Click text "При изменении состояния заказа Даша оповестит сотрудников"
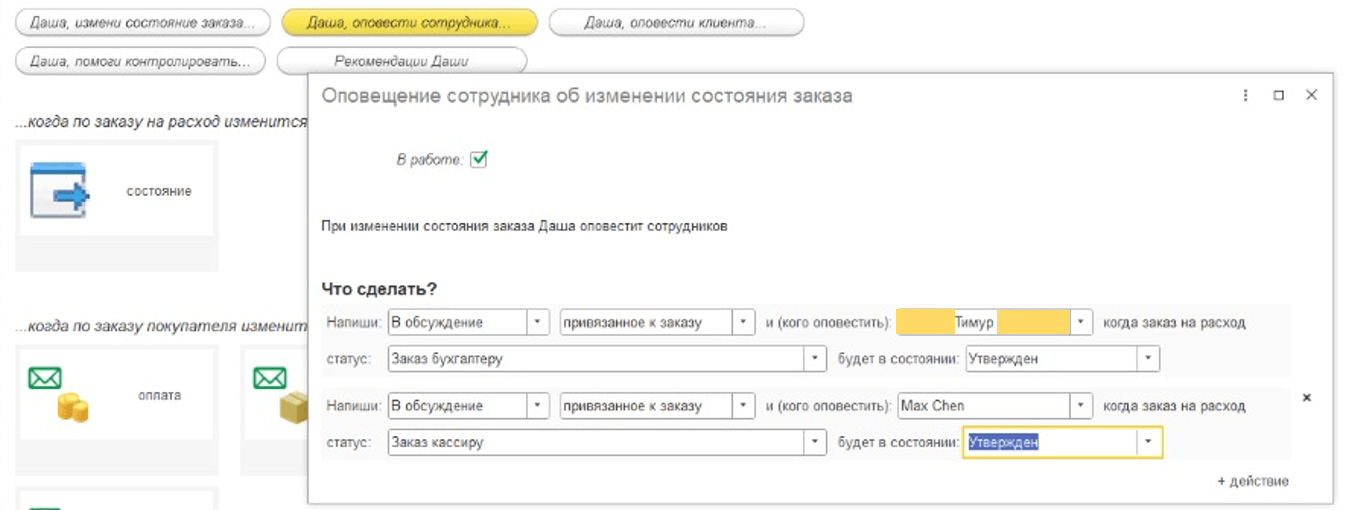1348x510 pixels. [524, 227]
